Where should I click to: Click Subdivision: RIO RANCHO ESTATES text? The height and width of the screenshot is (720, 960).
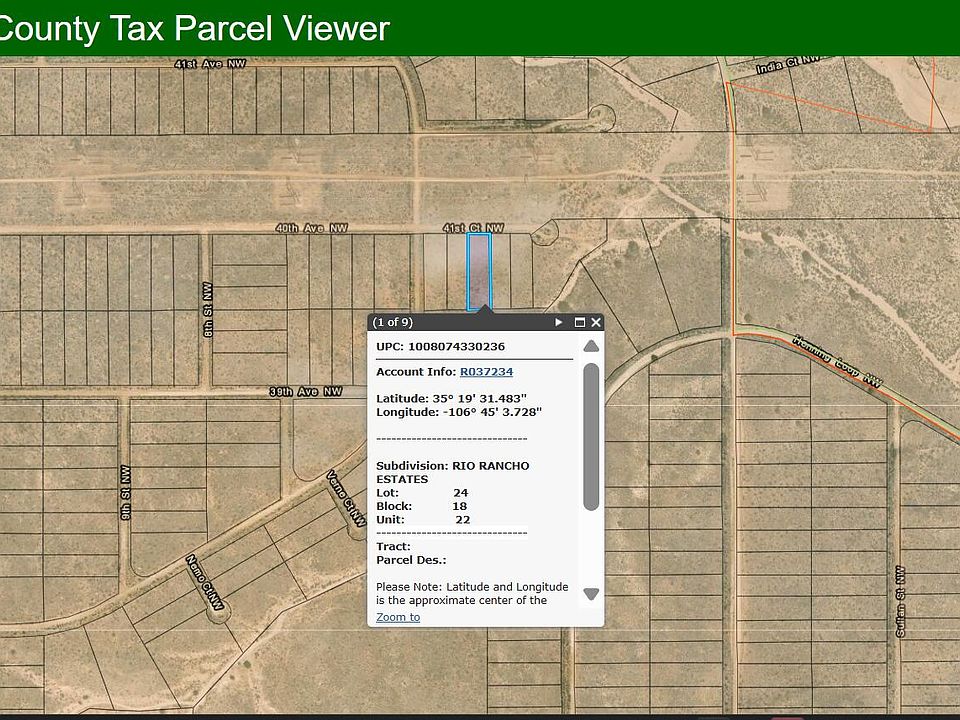[x=452, y=472]
